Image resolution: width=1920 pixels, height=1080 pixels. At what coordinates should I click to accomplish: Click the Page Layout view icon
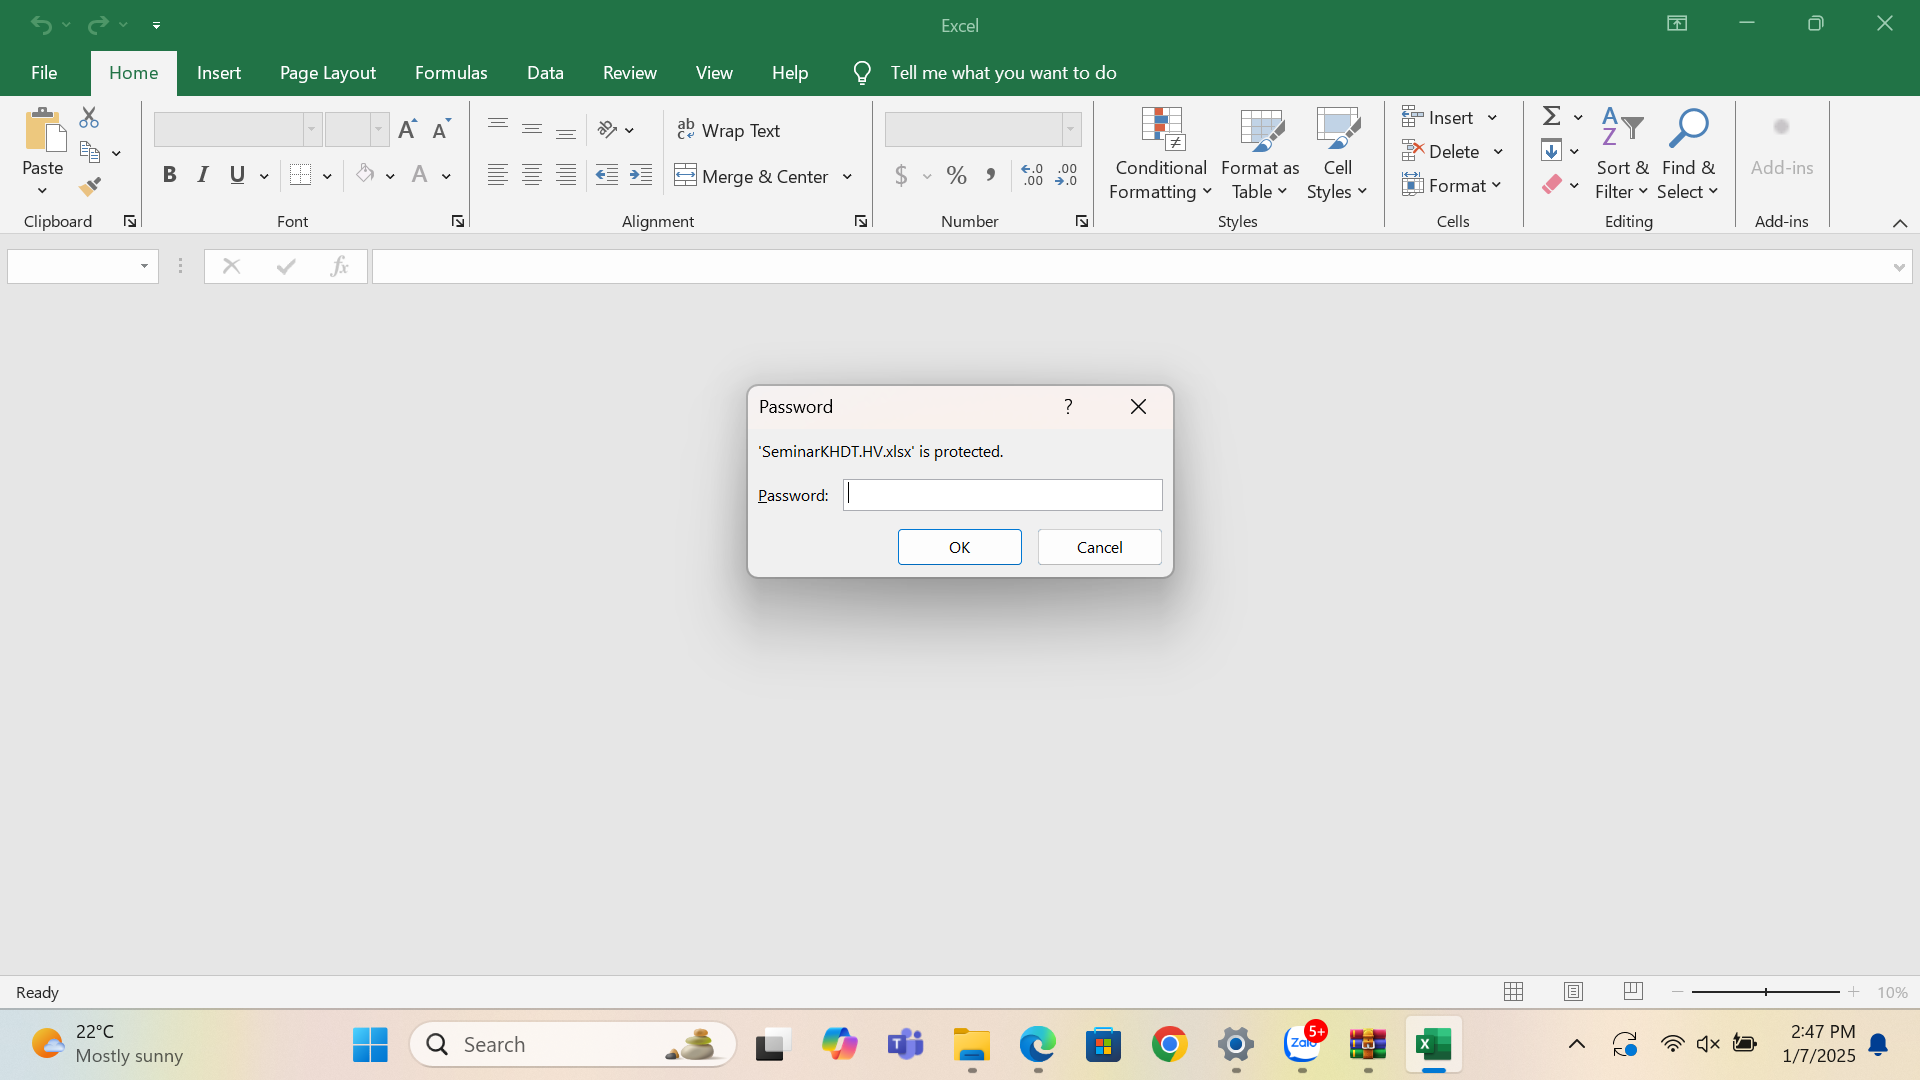point(1573,992)
